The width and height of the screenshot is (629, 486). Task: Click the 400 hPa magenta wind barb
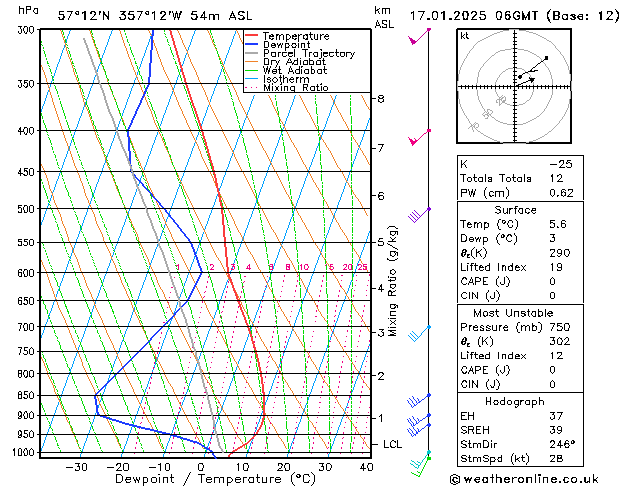tap(419, 137)
